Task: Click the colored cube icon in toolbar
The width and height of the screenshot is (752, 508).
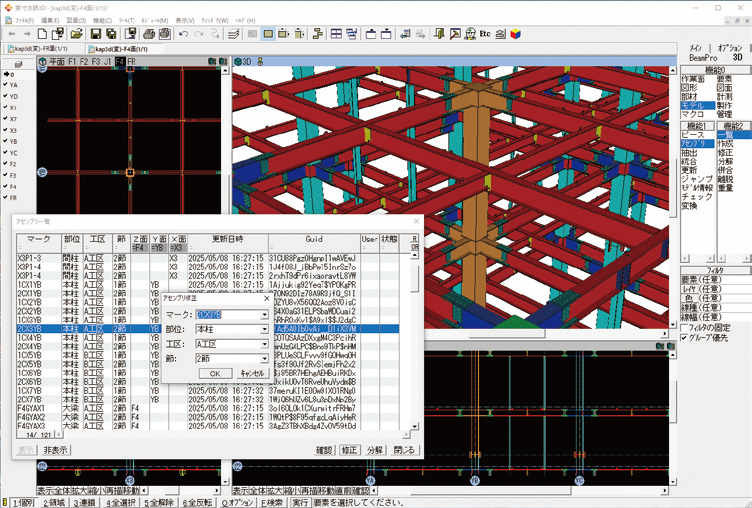Action: coord(515,34)
